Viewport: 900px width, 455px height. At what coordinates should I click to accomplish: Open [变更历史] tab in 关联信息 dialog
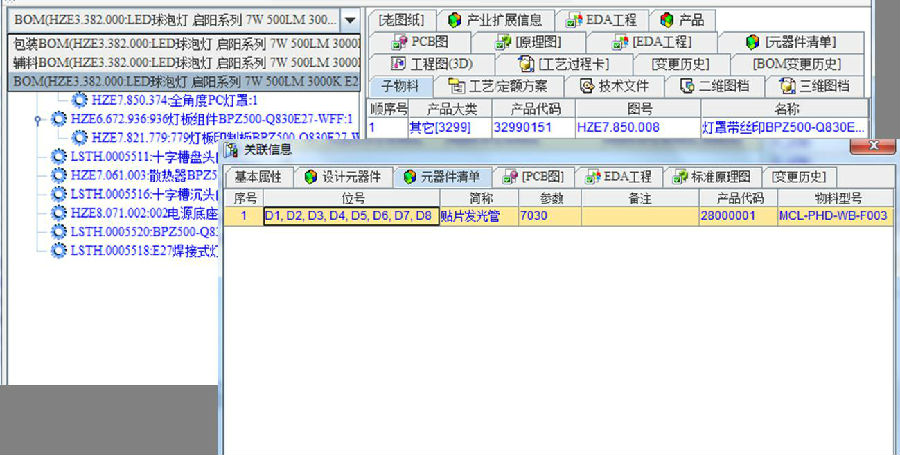798,177
